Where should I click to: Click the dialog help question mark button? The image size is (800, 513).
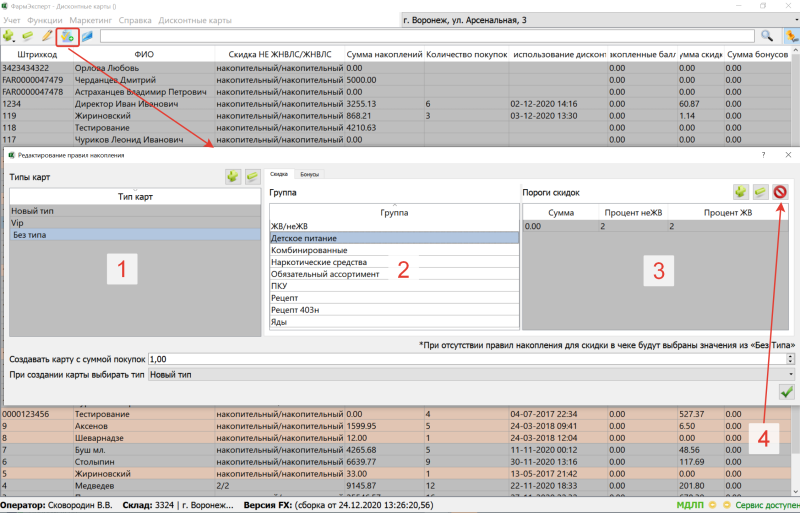coord(763,156)
